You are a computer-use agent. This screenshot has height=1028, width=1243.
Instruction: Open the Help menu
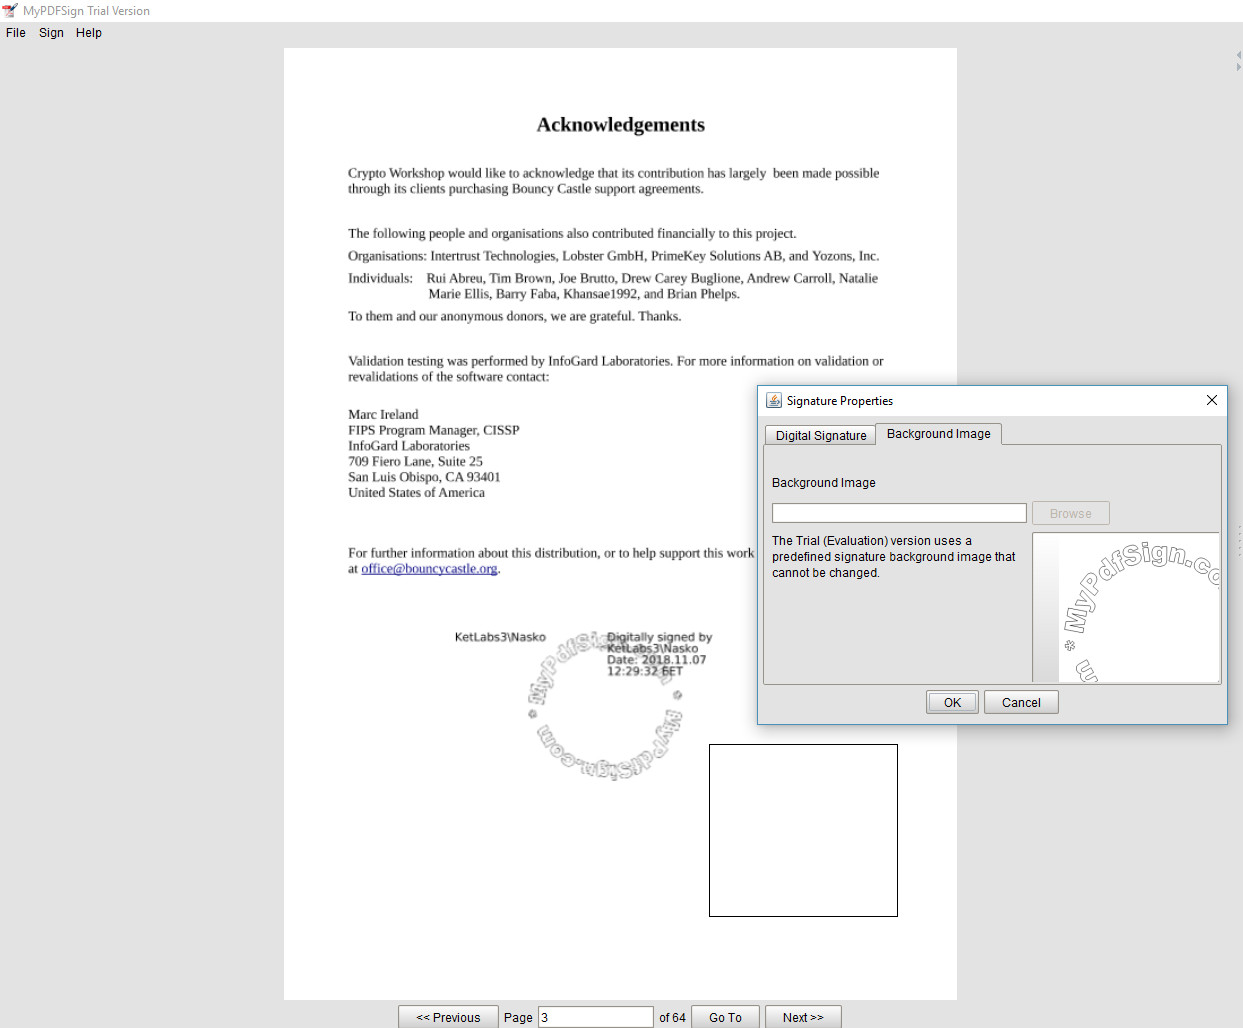tap(89, 33)
